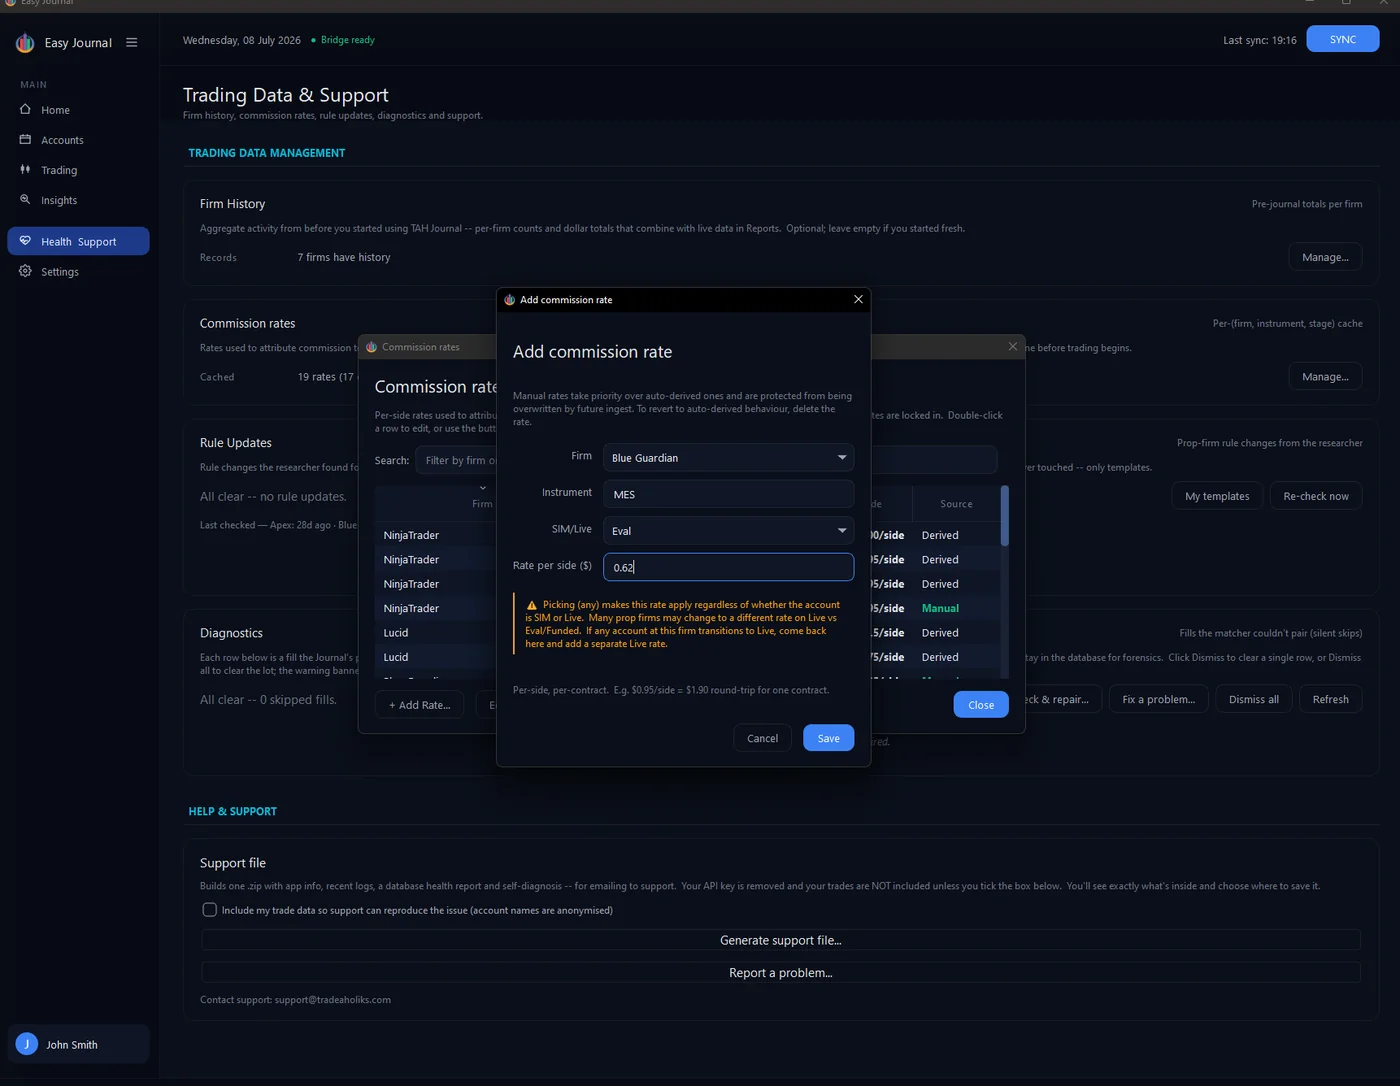Focus the Rate per side input
Image resolution: width=1400 pixels, height=1086 pixels.
click(728, 567)
